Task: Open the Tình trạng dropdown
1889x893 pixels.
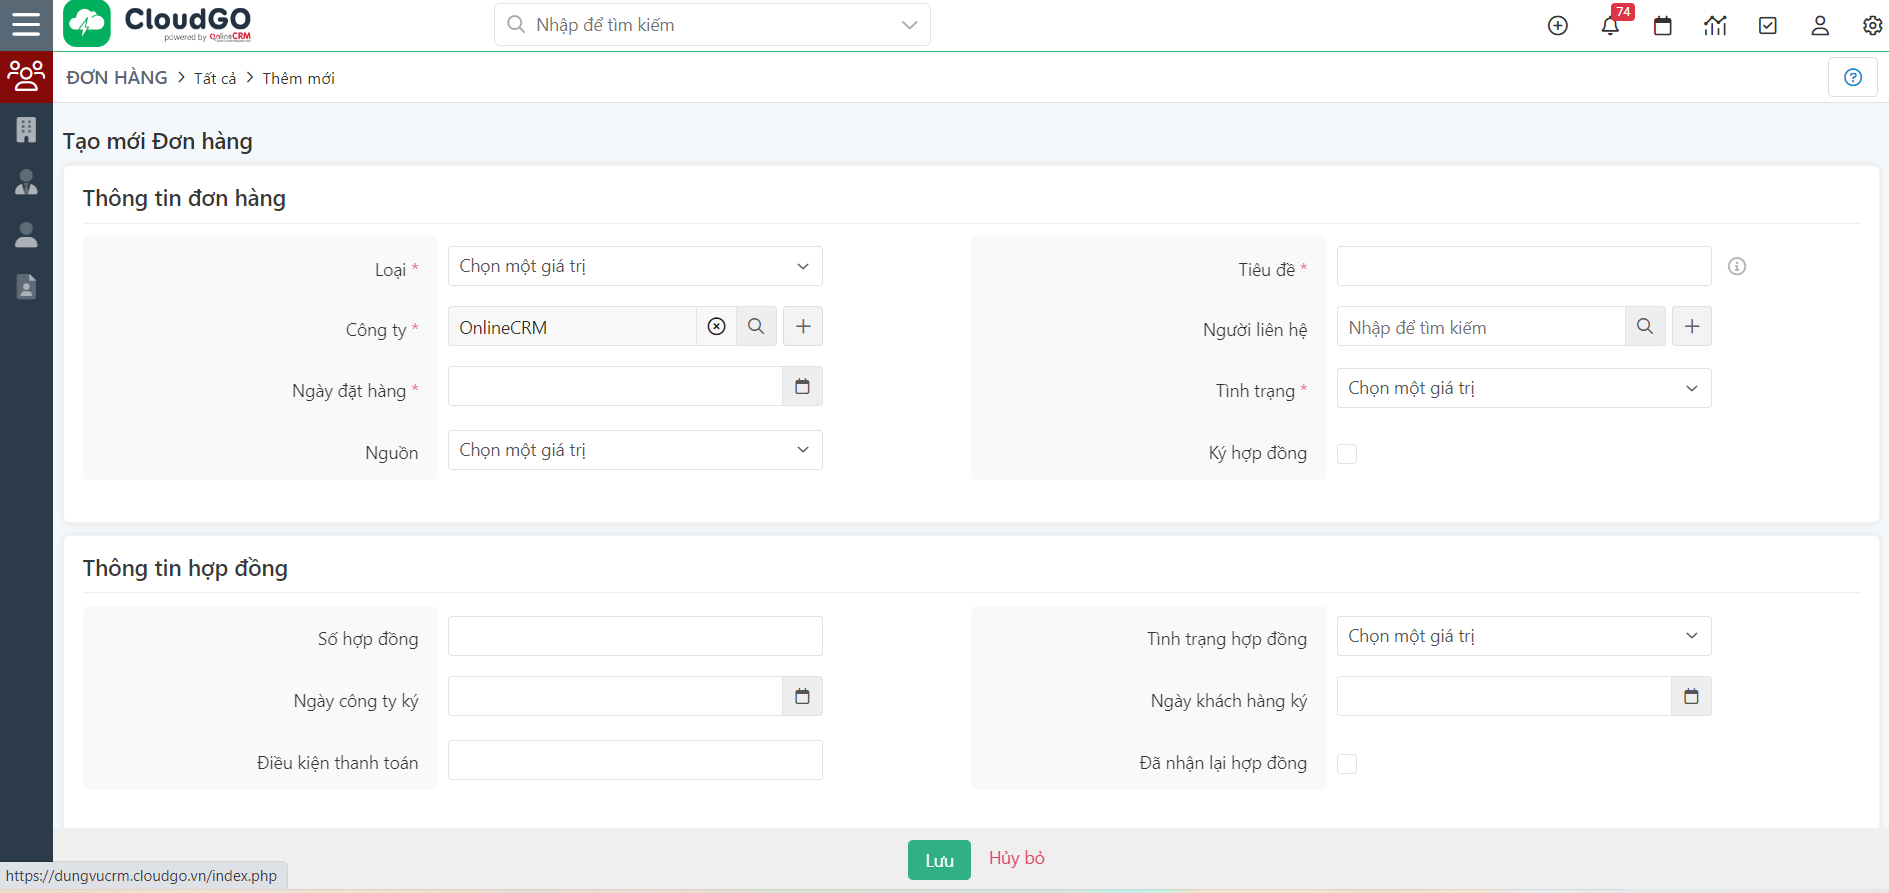Action: 1524,388
